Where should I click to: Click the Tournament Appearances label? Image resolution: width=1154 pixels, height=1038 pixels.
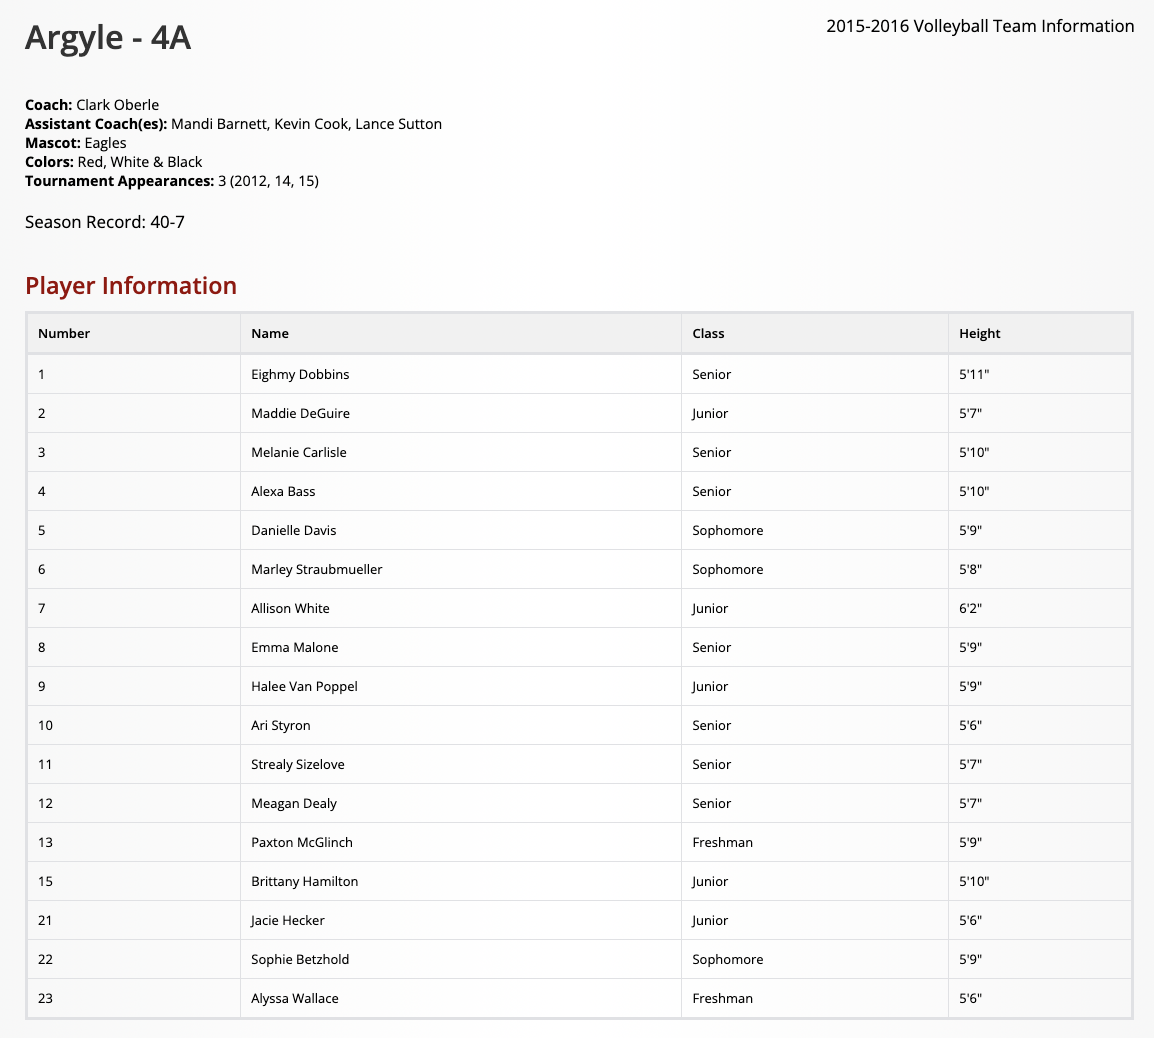(x=119, y=181)
